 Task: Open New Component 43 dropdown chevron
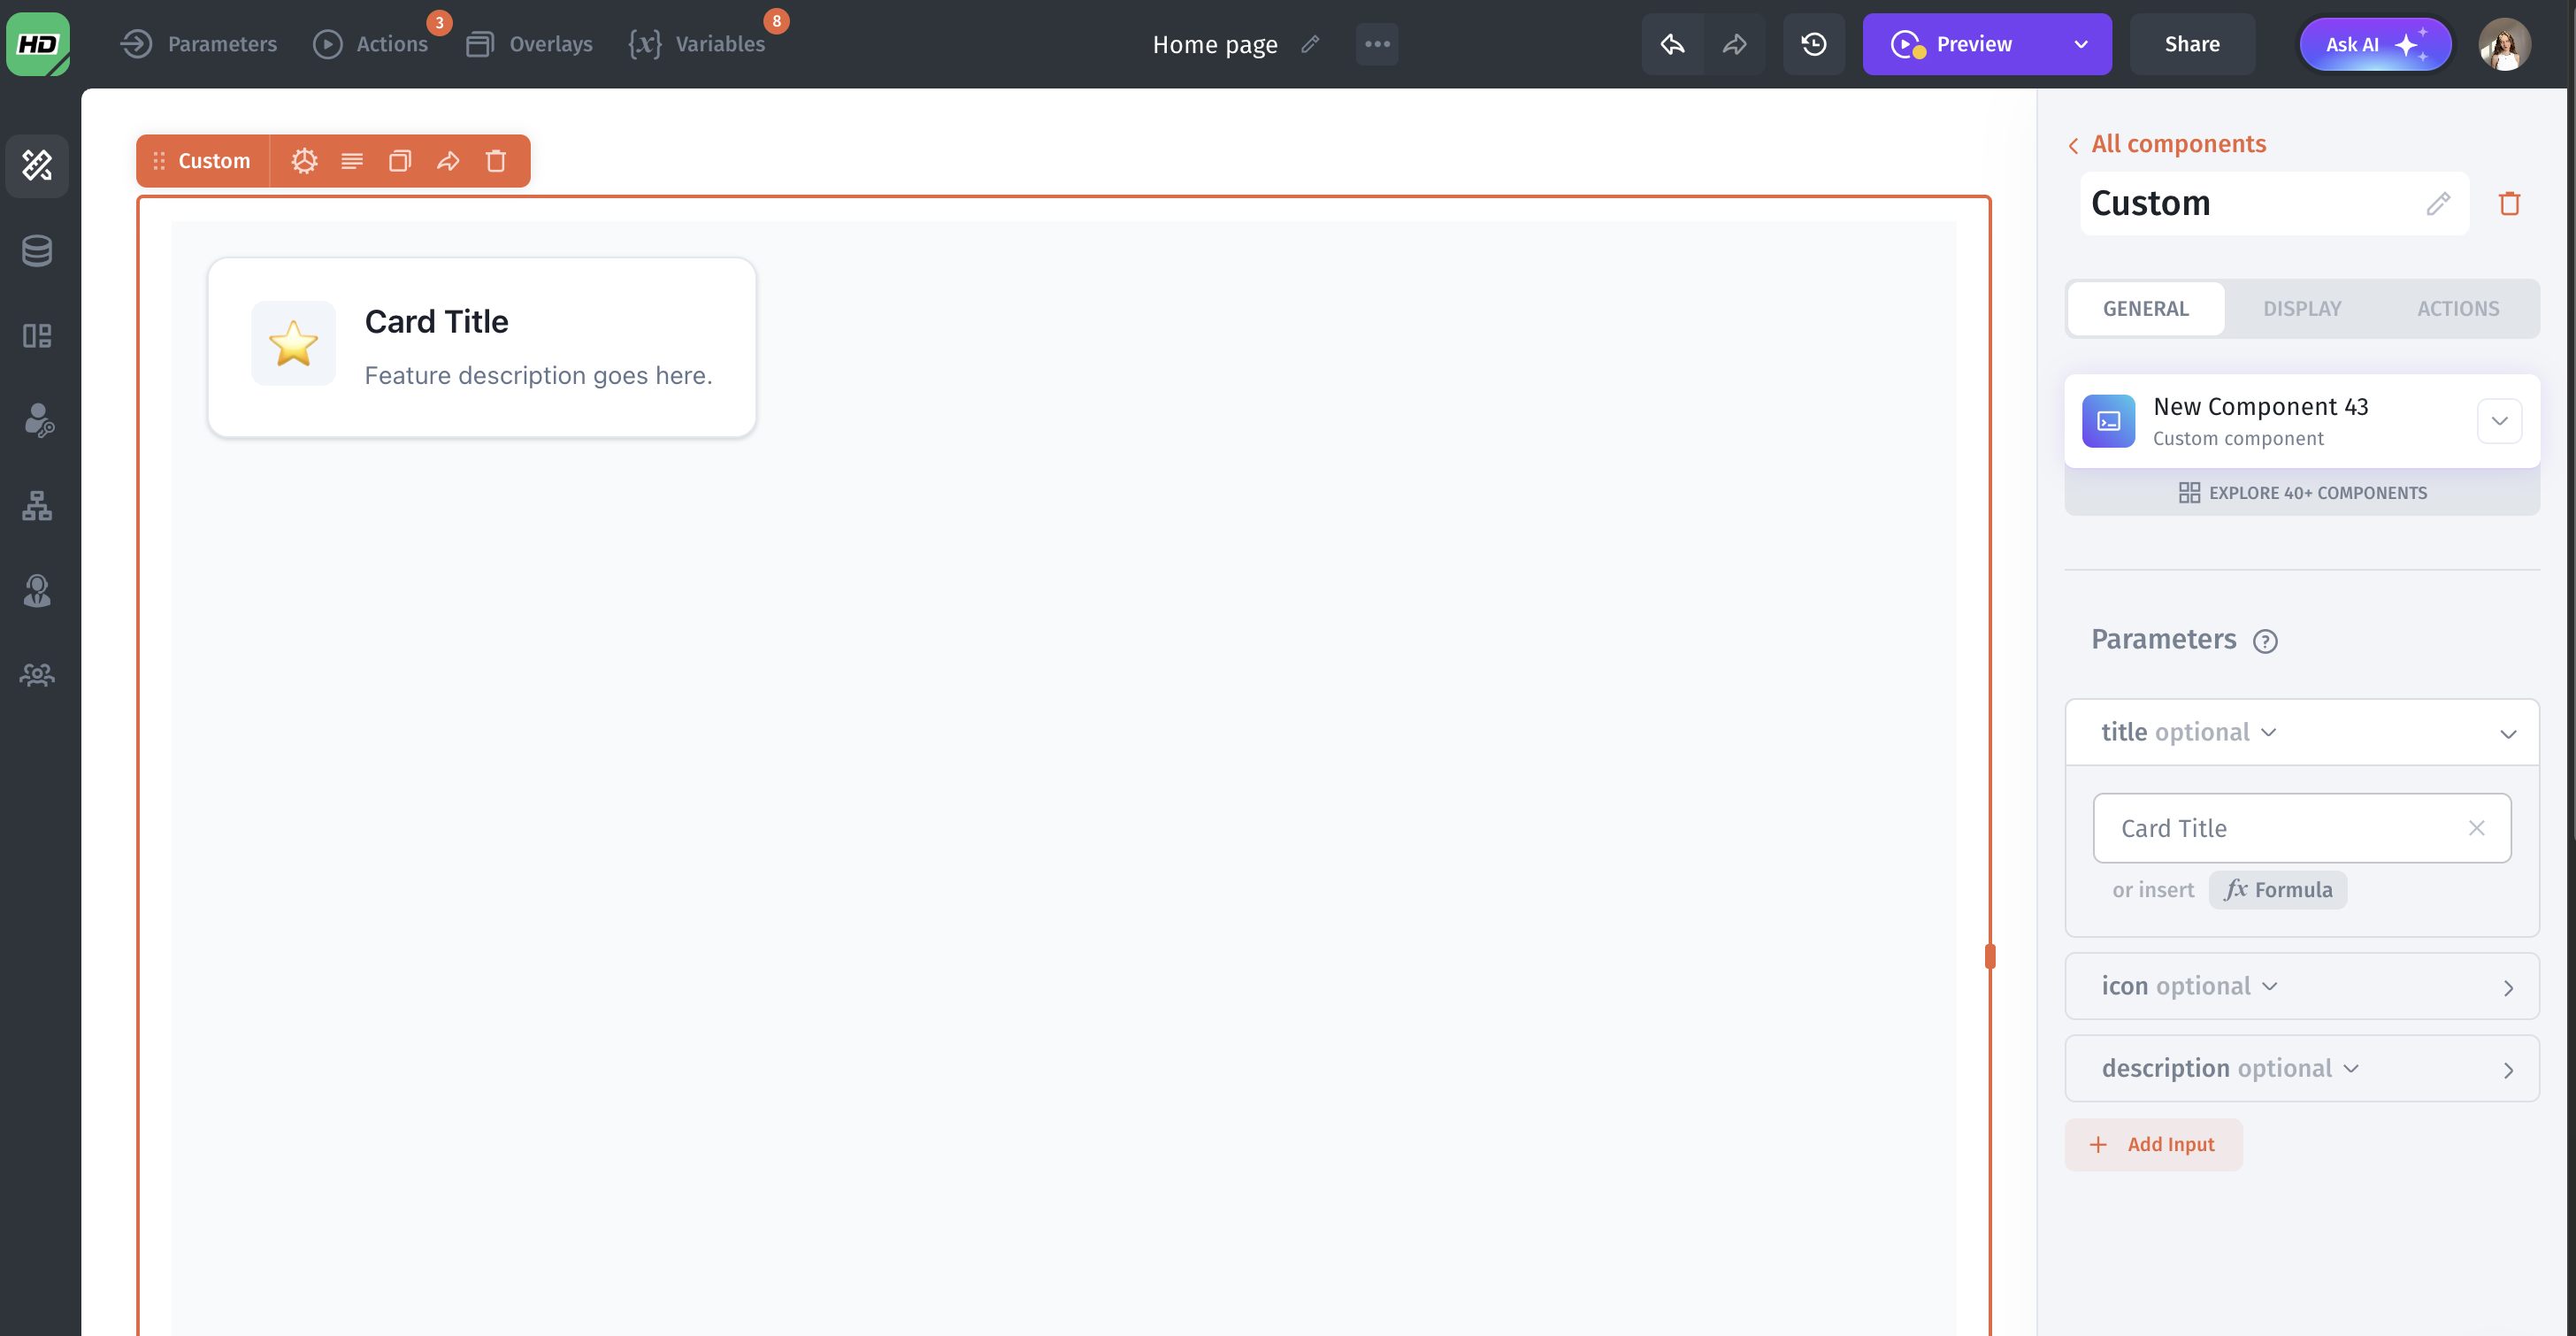coord(2499,421)
